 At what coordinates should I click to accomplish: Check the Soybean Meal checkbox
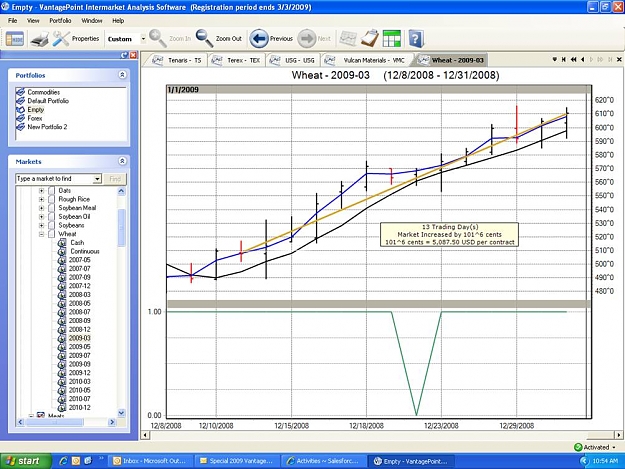click(x=51, y=208)
